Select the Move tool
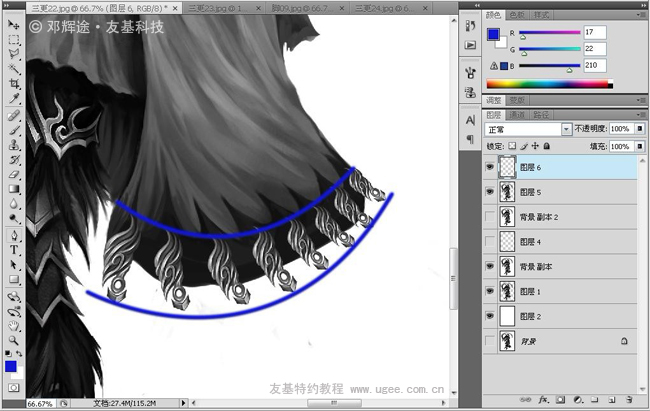The height and width of the screenshot is (411, 650). (13, 25)
